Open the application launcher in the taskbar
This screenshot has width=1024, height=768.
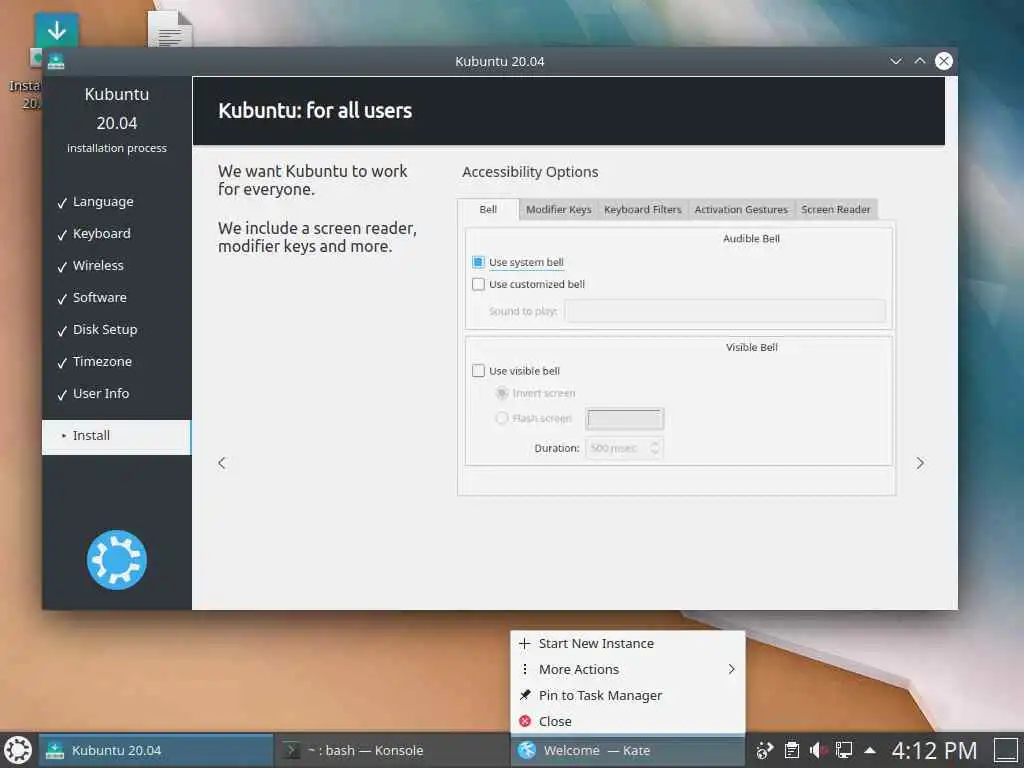coord(18,750)
